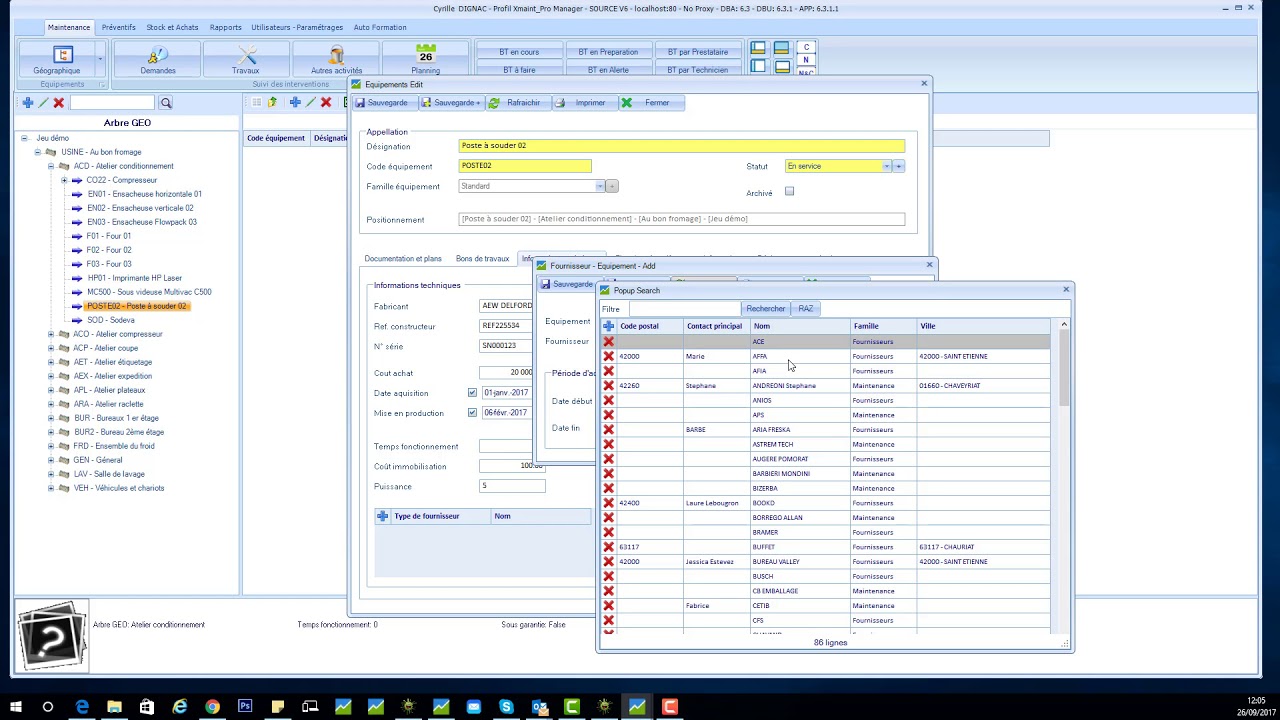
Task: Switch to Documentation et plans tab
Action: tap(403, 259)
